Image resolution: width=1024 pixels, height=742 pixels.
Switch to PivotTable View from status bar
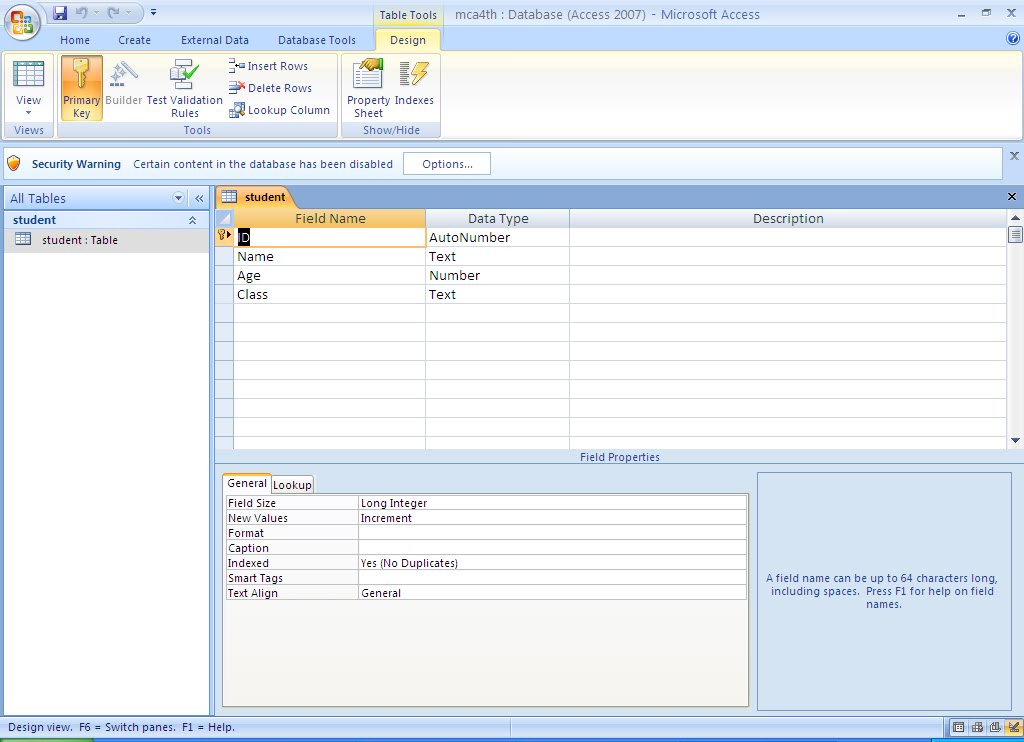click(977, 727)
